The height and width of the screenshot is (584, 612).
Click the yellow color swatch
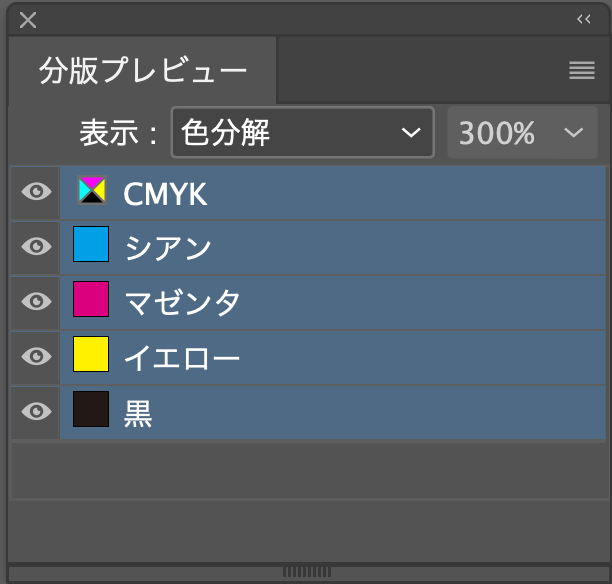(x=91, y=354)
